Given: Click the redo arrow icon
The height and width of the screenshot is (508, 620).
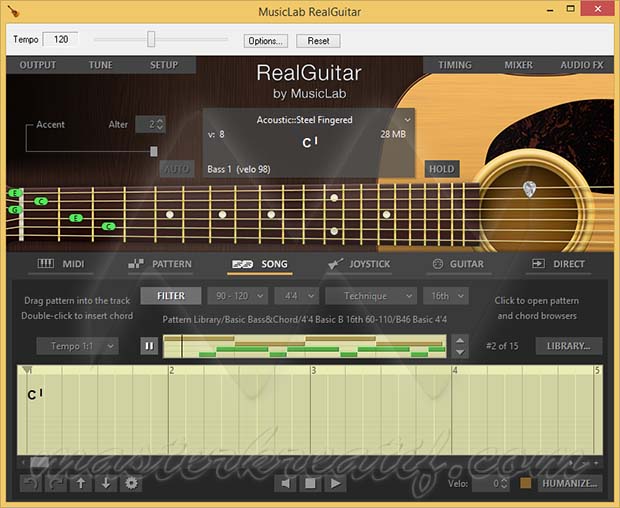Looking at the screenshot, I should coord(56,484).
